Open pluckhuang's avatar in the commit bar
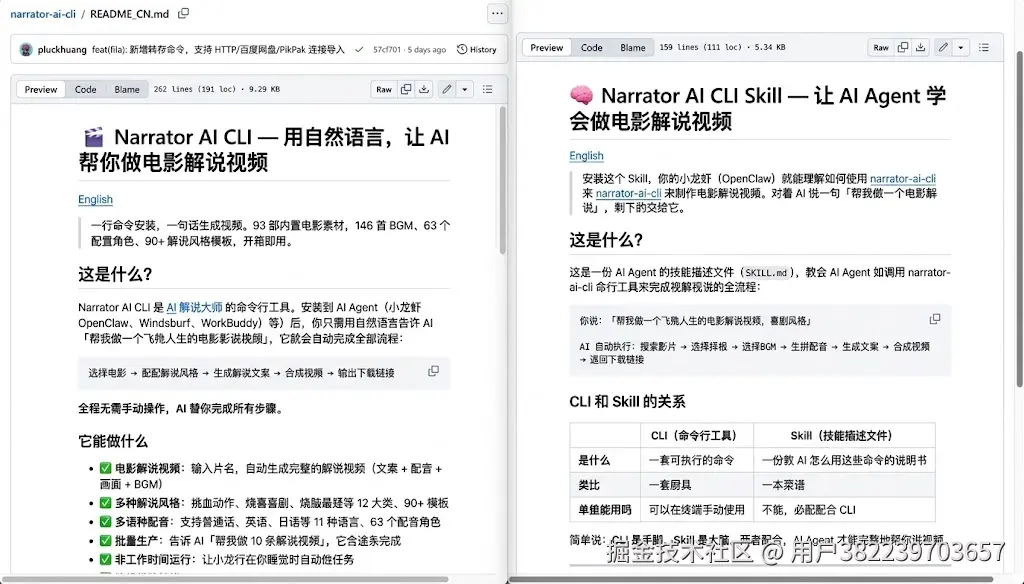 (x=26, y=50)
